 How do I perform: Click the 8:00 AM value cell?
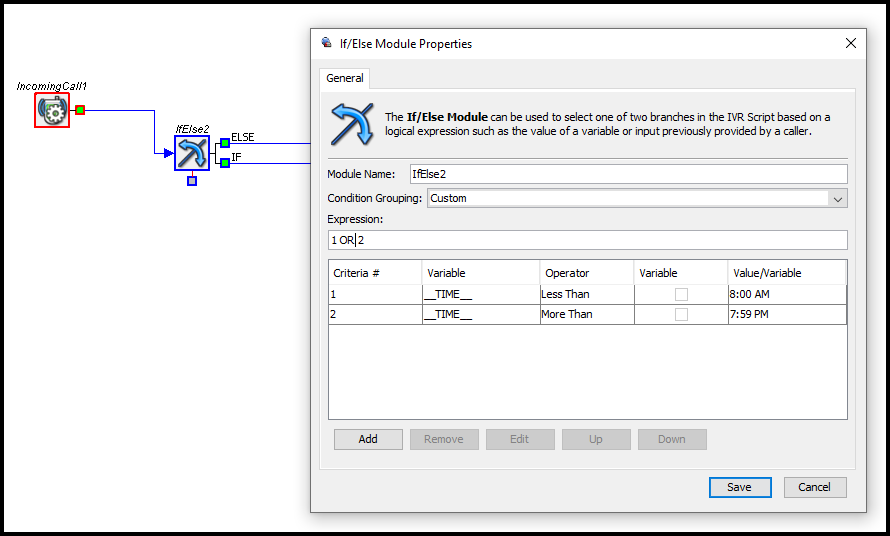tap(787, 294)
